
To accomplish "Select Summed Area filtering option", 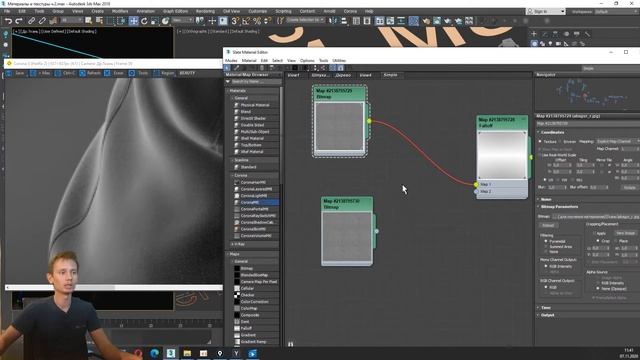I will pos(546,247).
